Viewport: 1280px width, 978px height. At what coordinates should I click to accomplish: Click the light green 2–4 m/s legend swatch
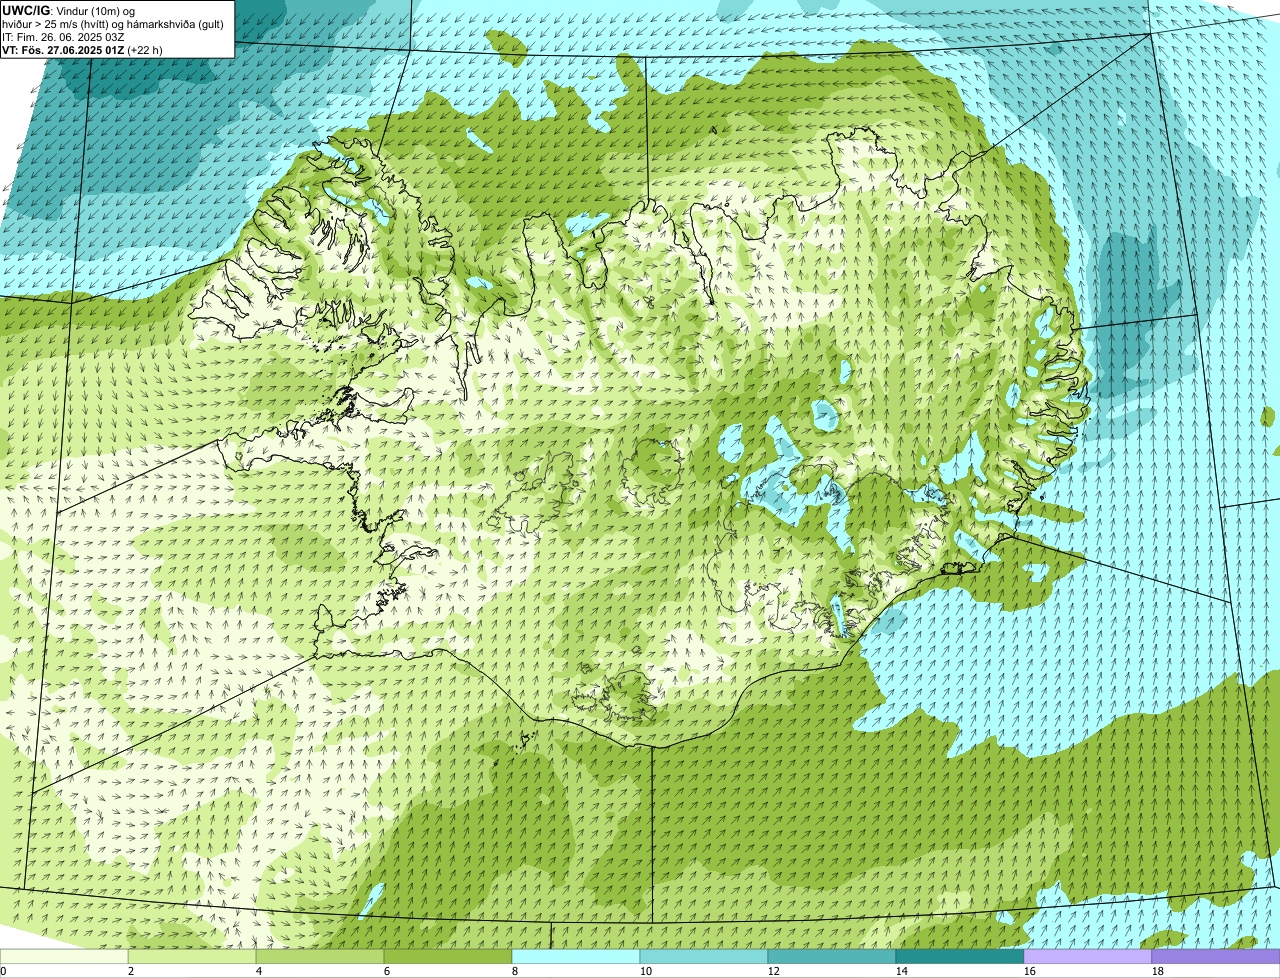pyautogui.click(x=192, y=957)
